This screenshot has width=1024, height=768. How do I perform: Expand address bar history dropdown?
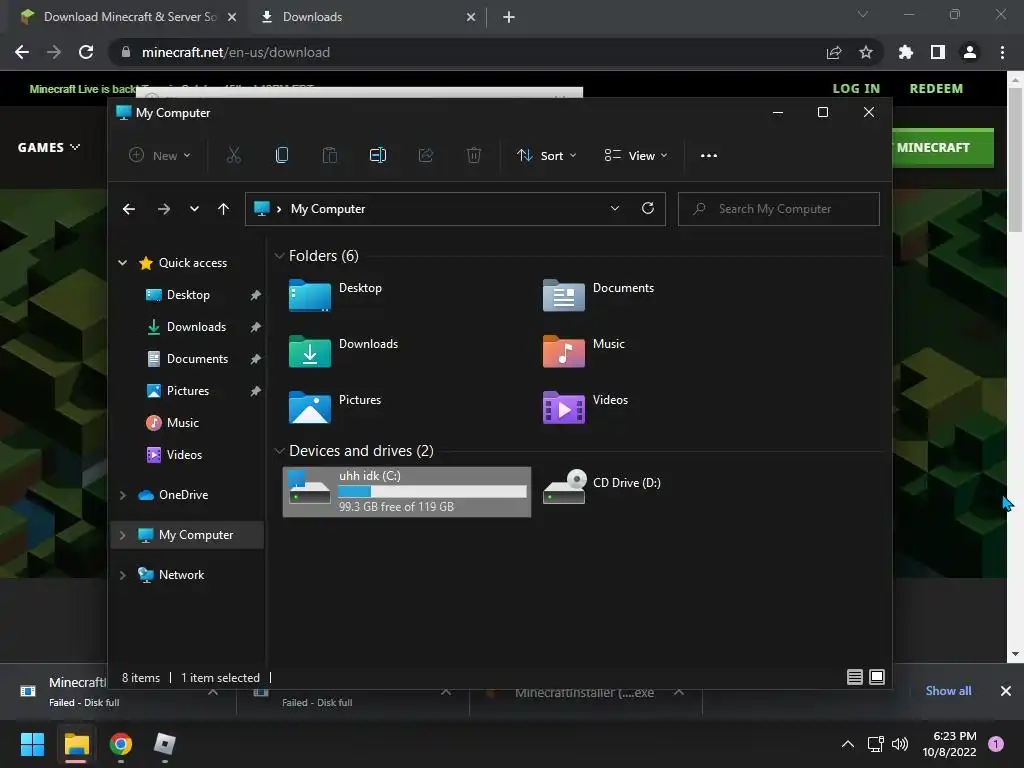(x=615, y=208)
